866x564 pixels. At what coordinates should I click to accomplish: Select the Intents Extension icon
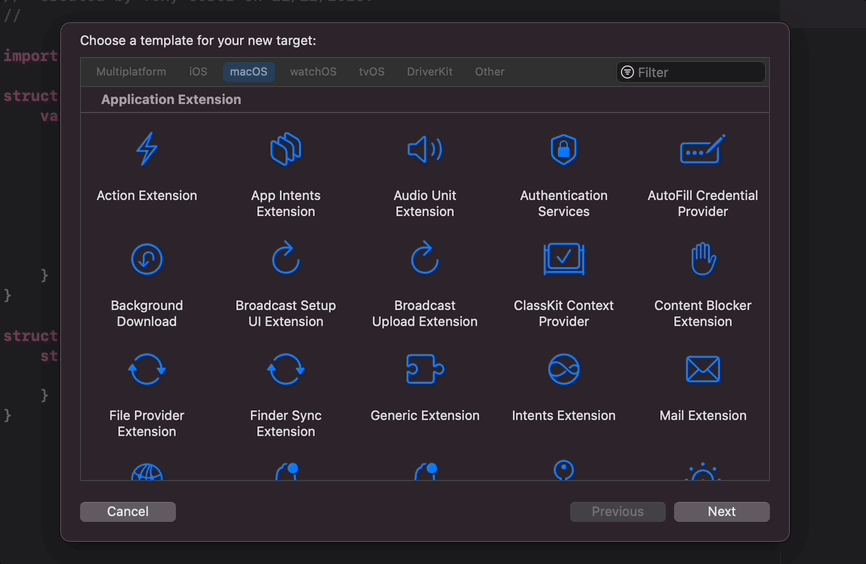click(564, 369)
